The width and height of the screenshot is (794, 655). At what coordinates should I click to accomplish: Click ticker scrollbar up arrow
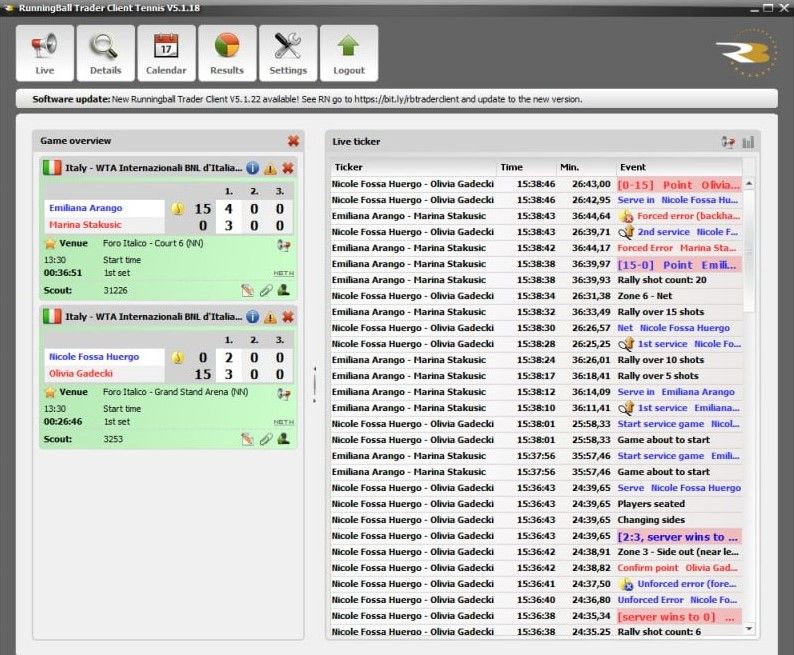749,183
